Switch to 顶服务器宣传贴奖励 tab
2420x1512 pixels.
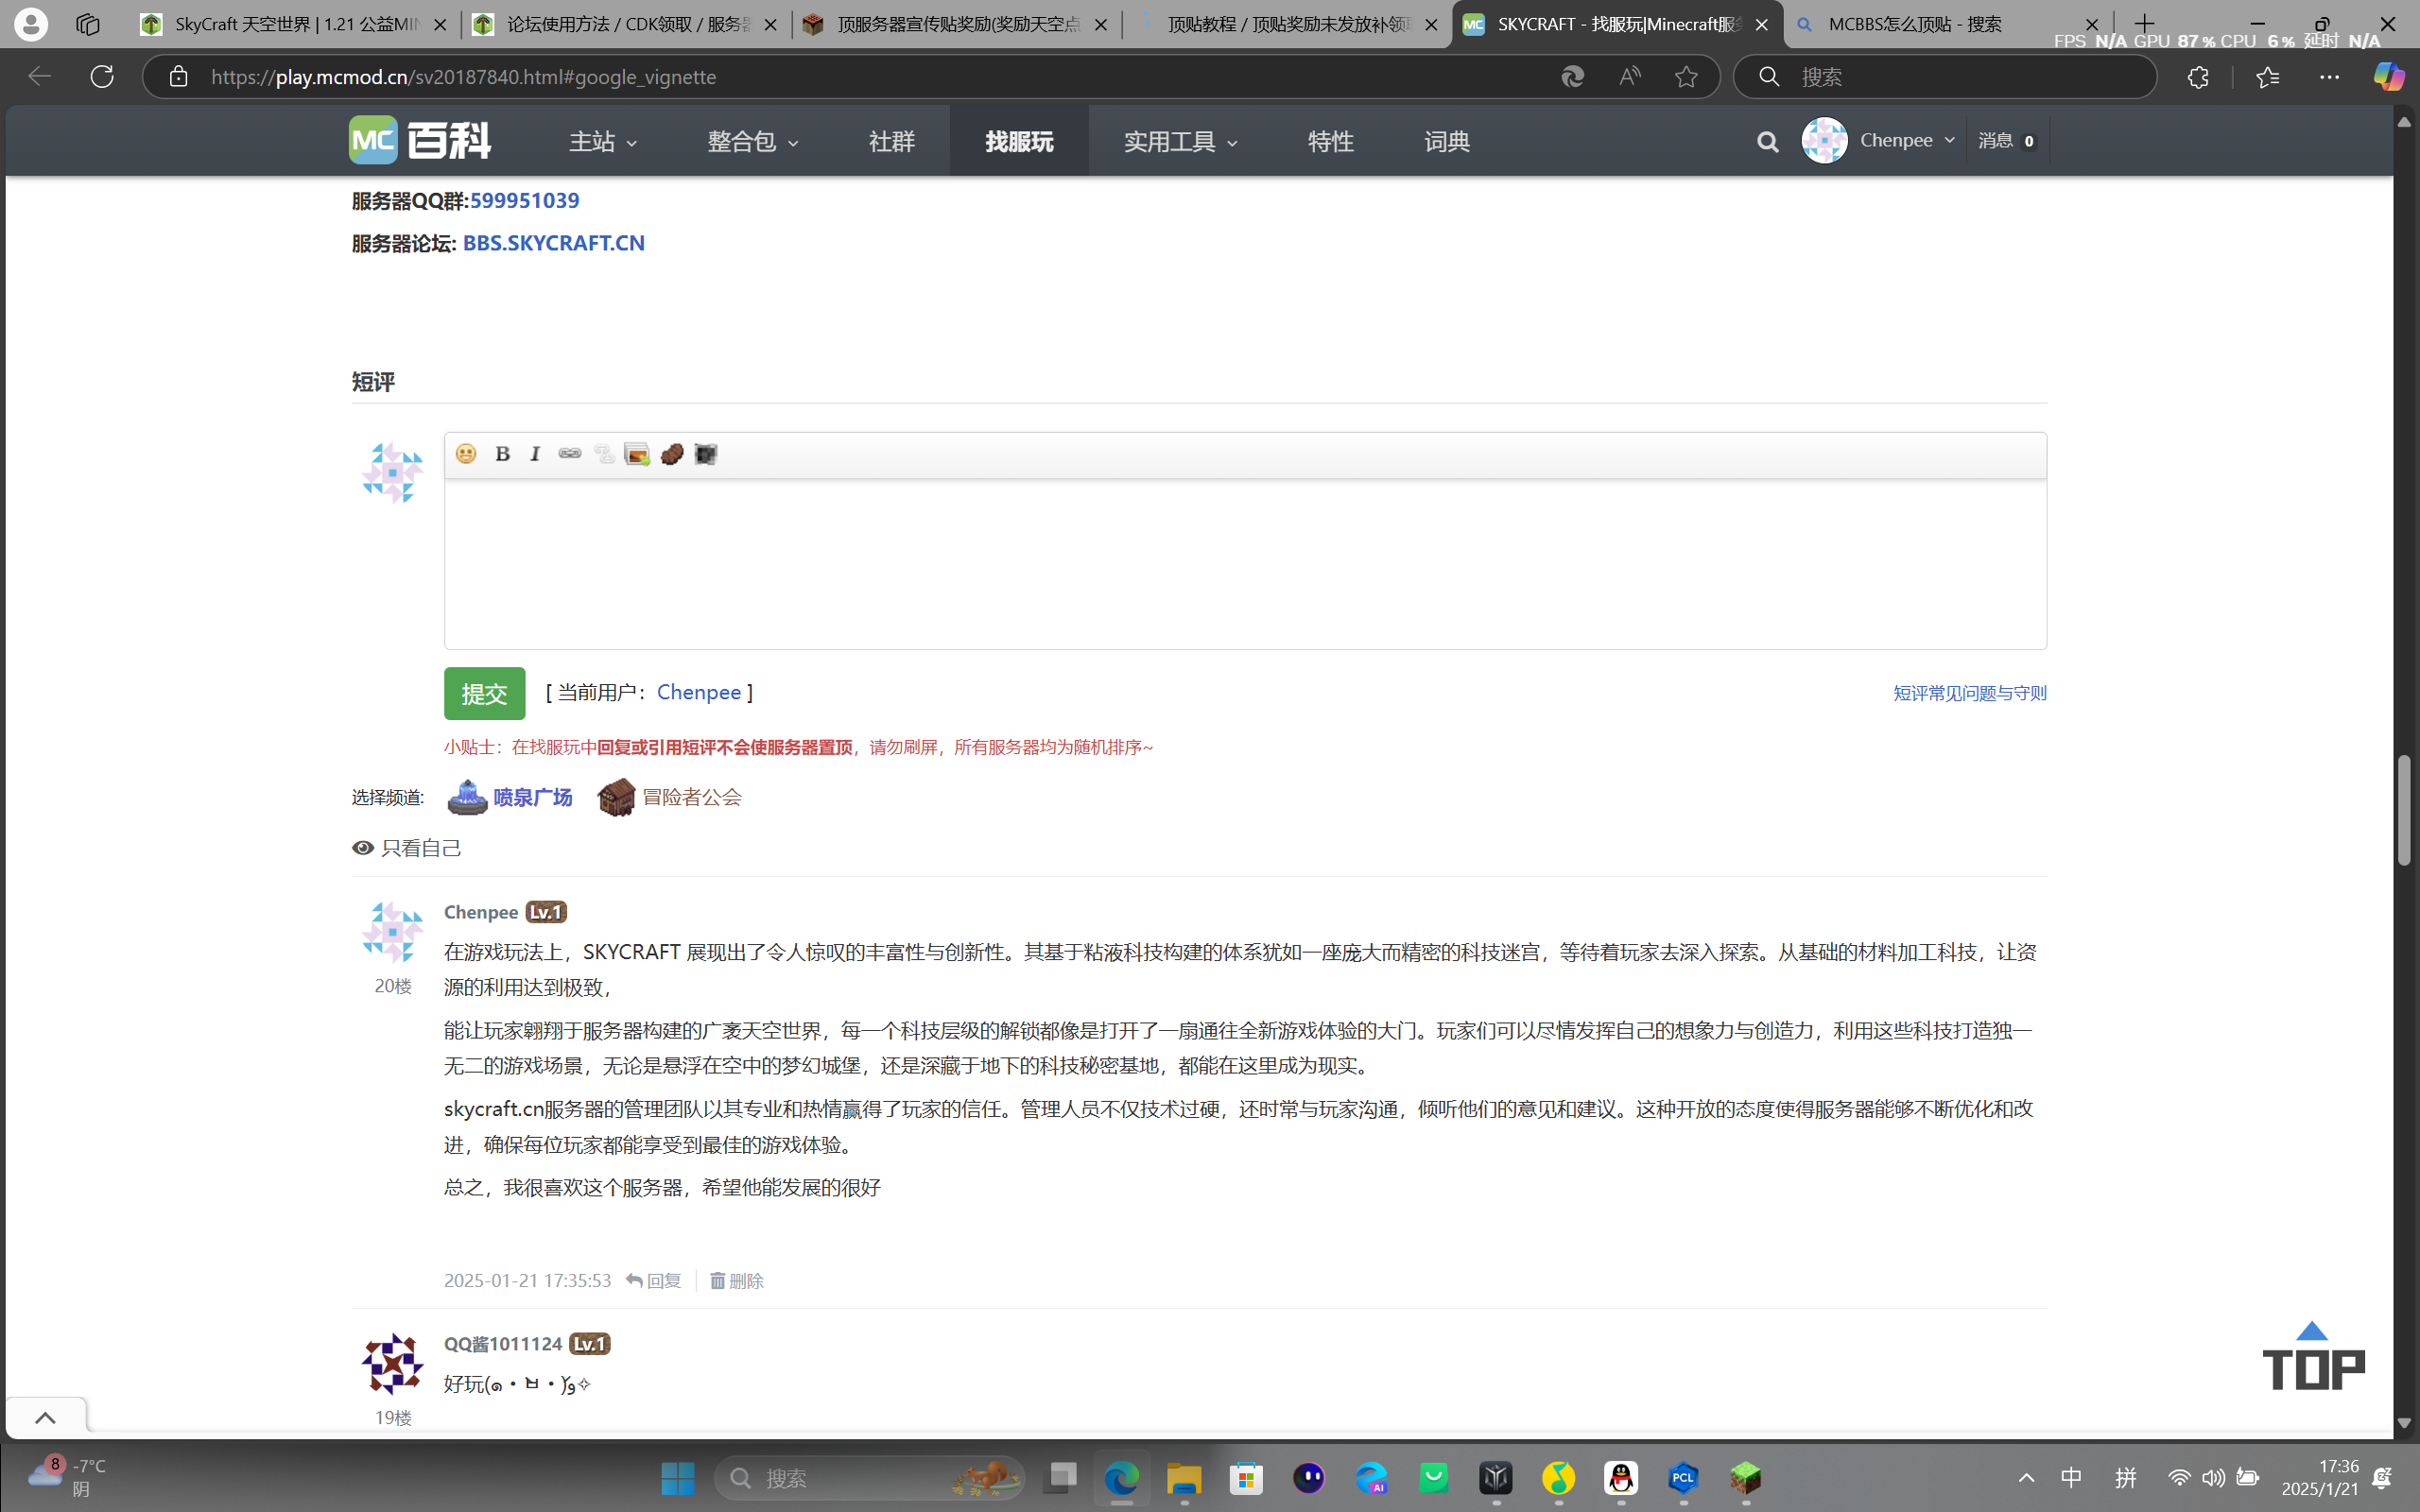click(x=957, y=24)
